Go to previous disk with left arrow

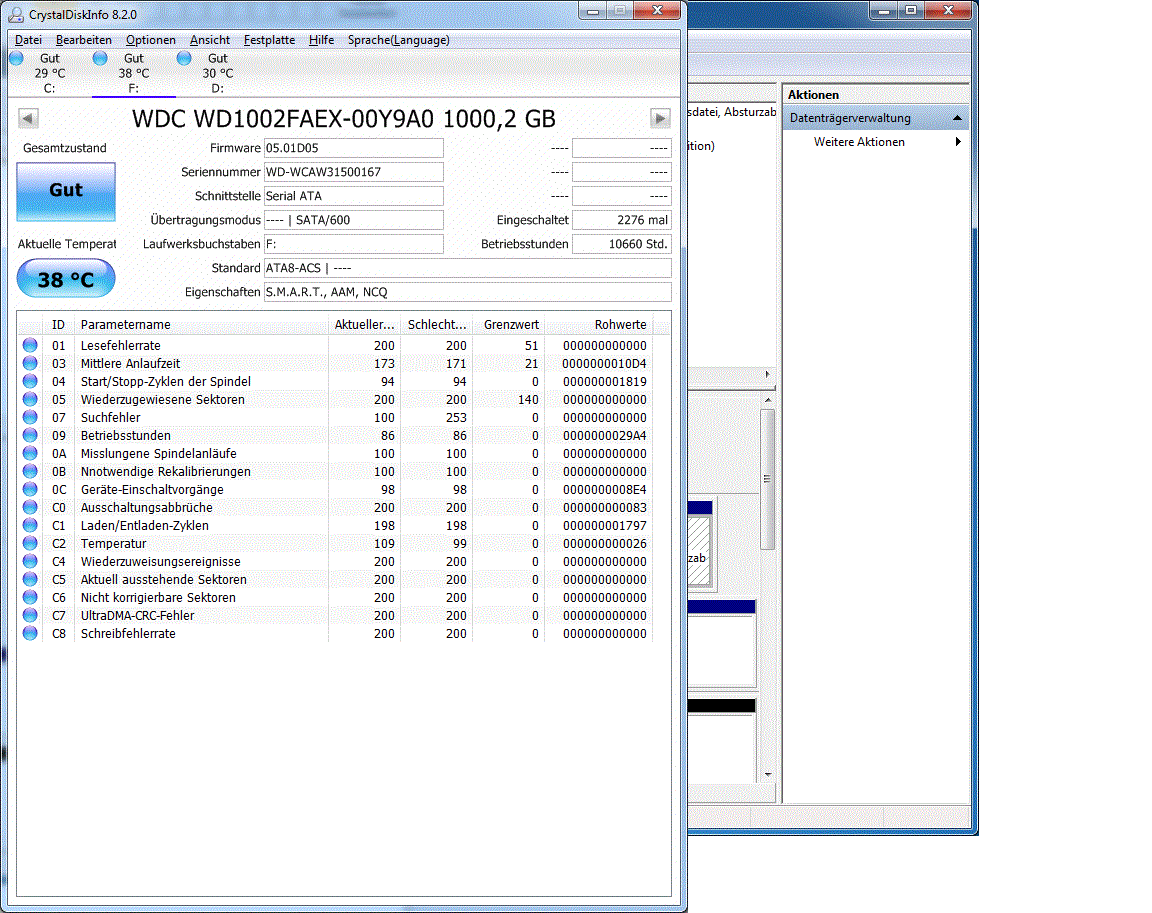point(29,118)
